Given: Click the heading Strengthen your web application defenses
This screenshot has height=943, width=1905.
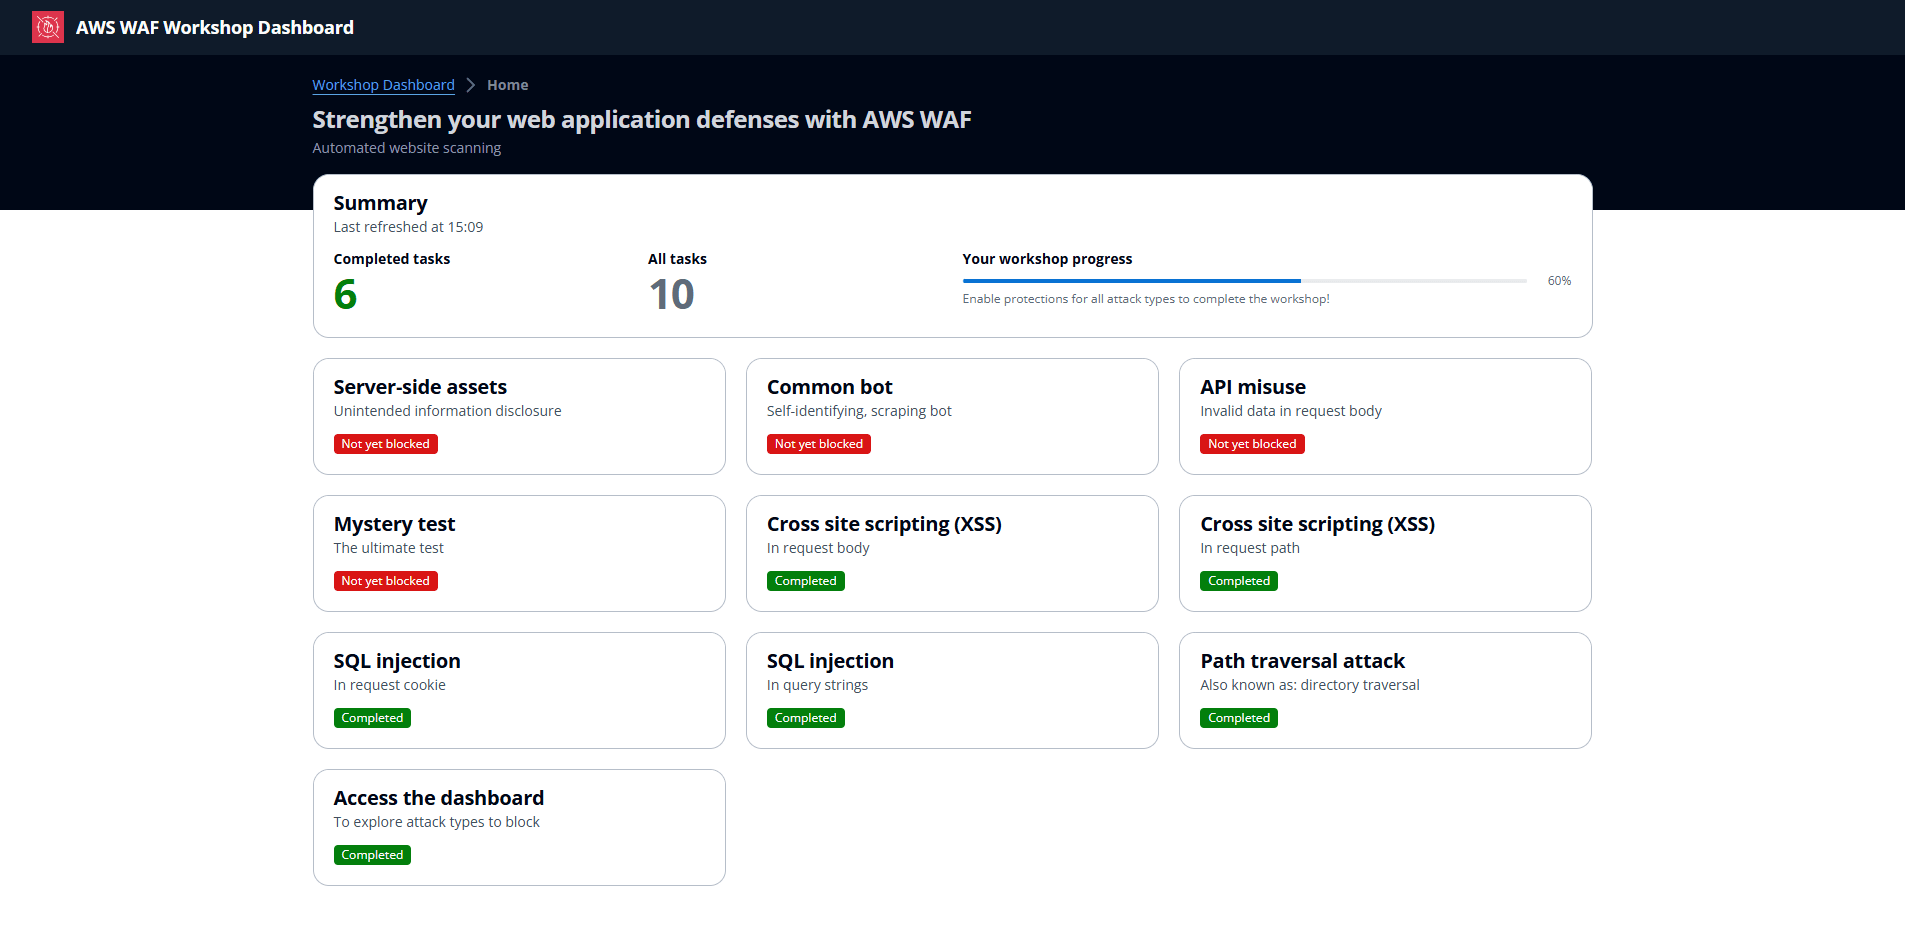Looking at the screenshot, I should click(642, 120).
